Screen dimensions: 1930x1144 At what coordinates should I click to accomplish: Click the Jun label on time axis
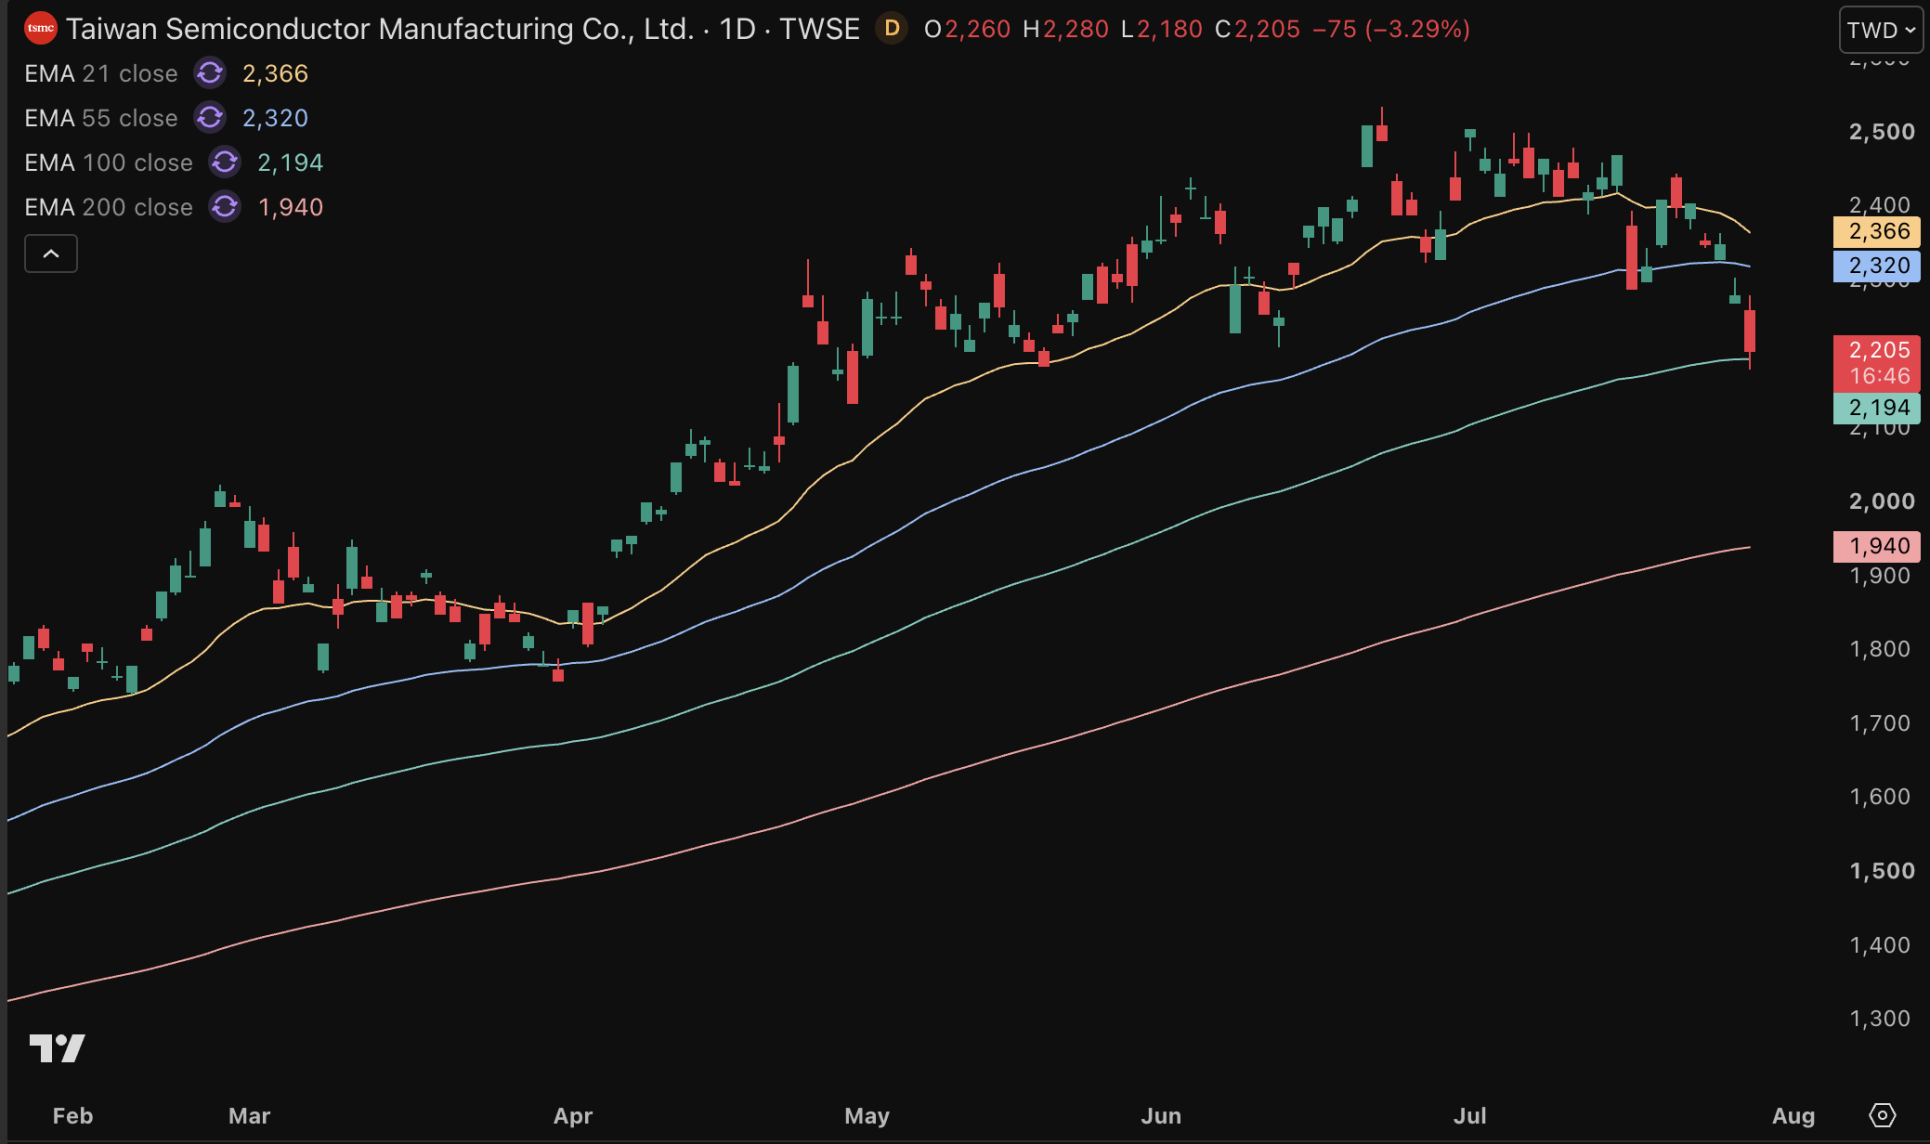click(x=1161, y=1116)
